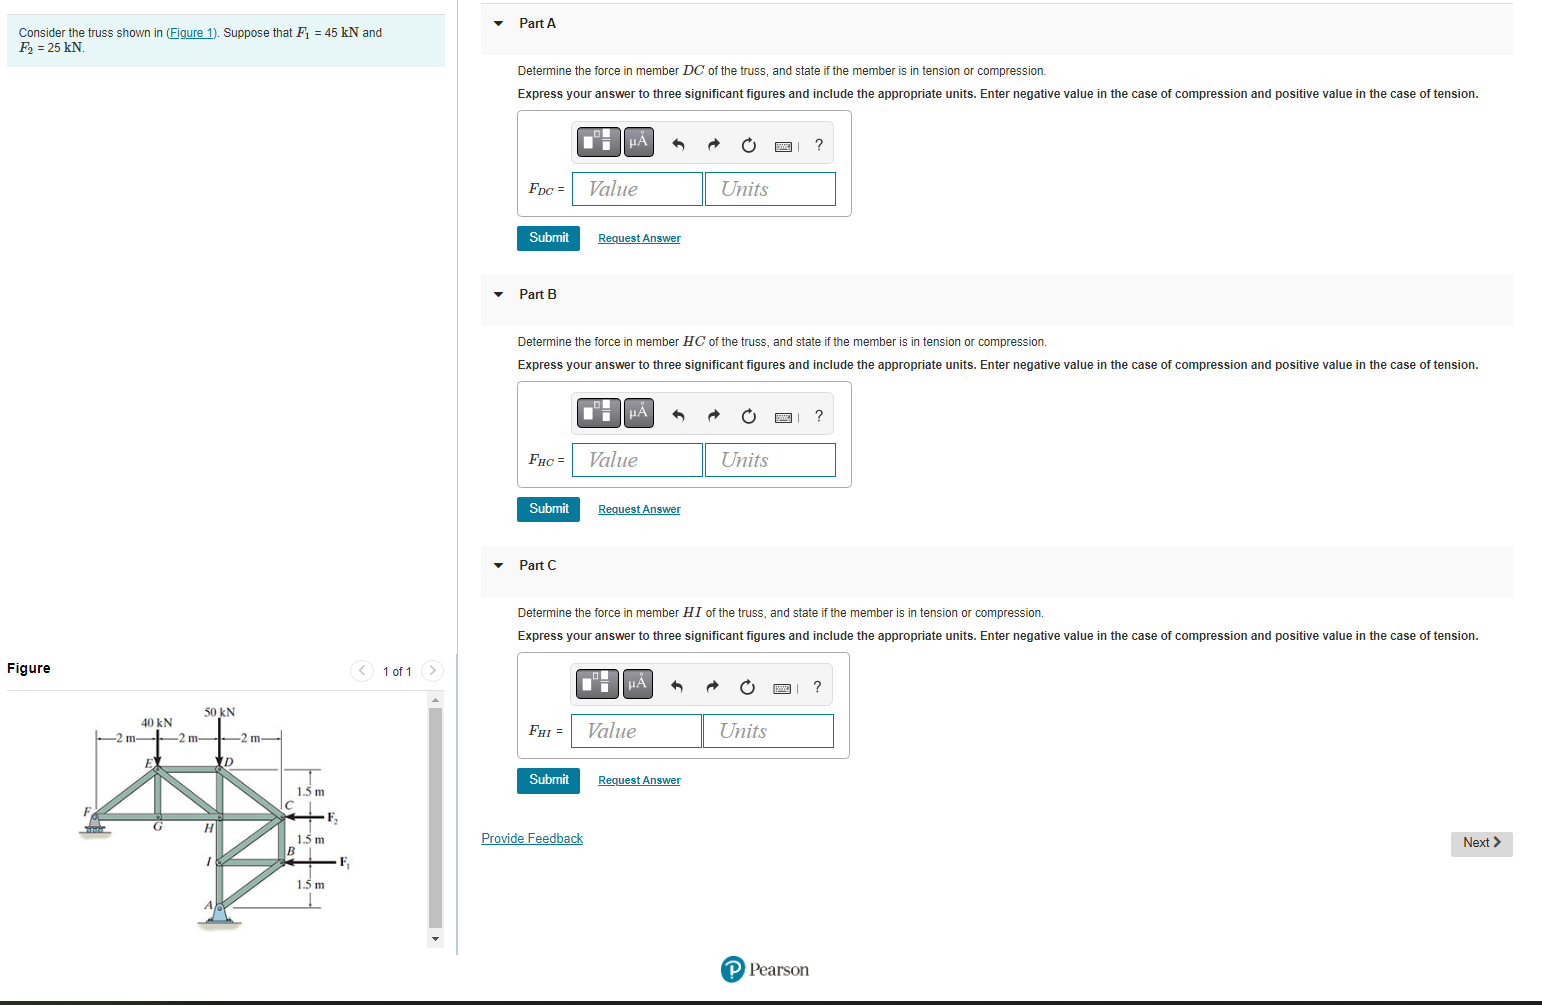
Task: Collapse Part A section triangle
Action: tap(498, 24)
